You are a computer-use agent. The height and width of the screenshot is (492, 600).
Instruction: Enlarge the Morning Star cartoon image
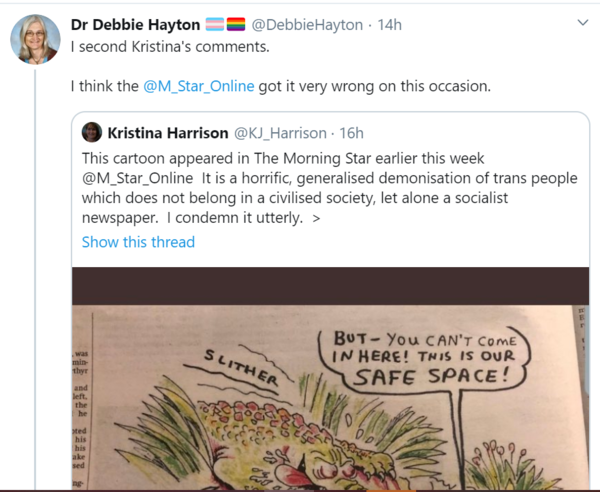point(330,400)
